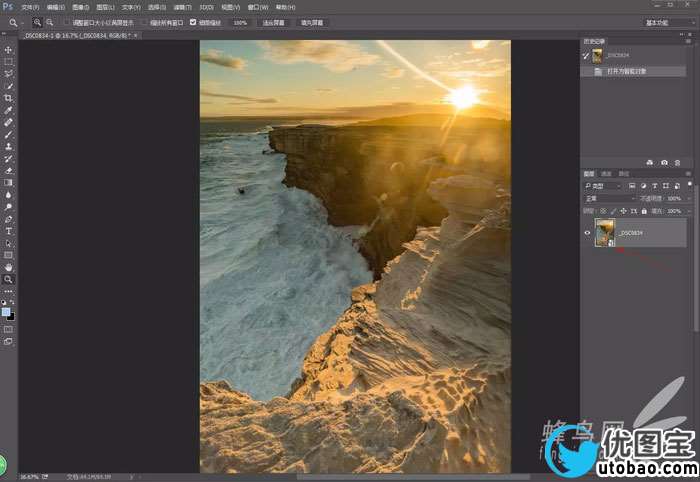700x482 pixels.
Task: Choose Zoom In mode in options bar
Action: (x=38, y=22)
